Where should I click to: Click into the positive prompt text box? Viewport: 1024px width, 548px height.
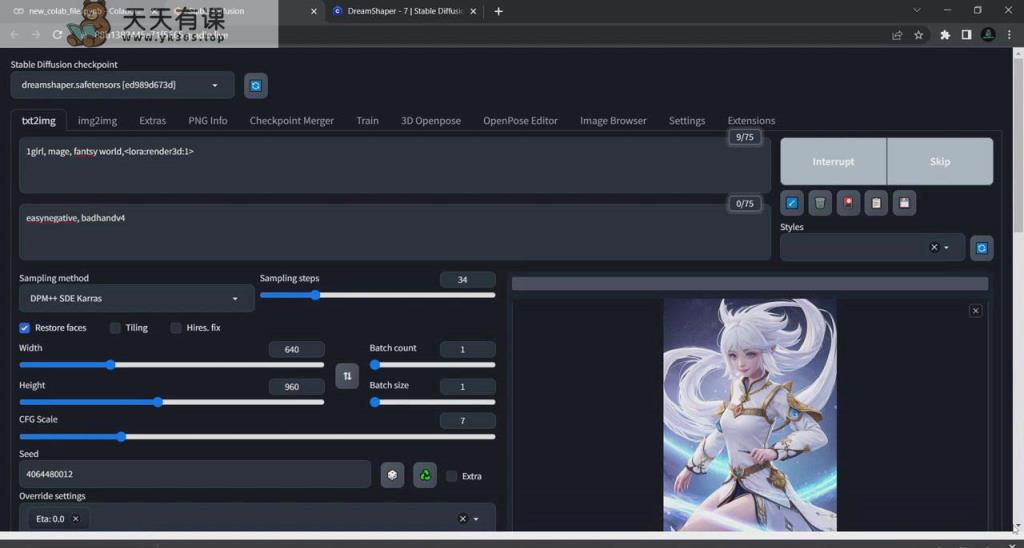coord(395,165)
